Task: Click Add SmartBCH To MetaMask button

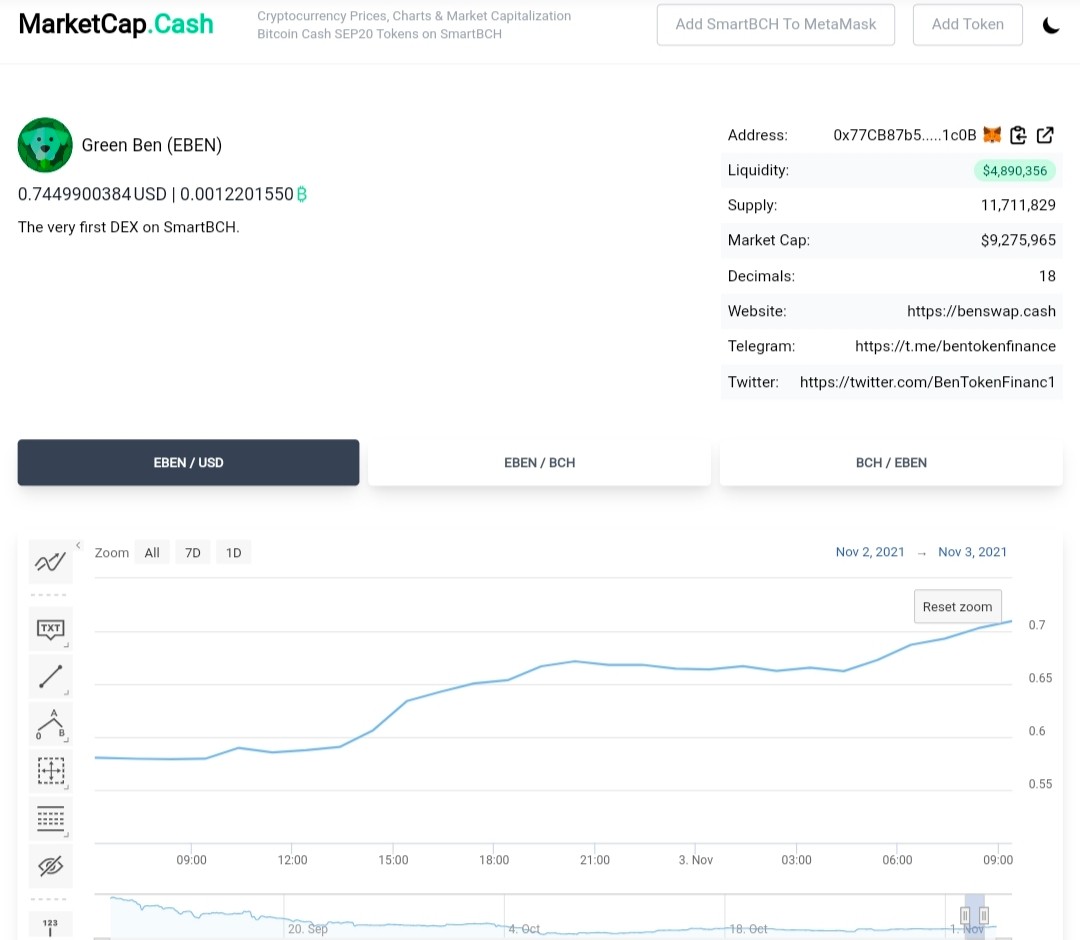Action: click(776, 25)
